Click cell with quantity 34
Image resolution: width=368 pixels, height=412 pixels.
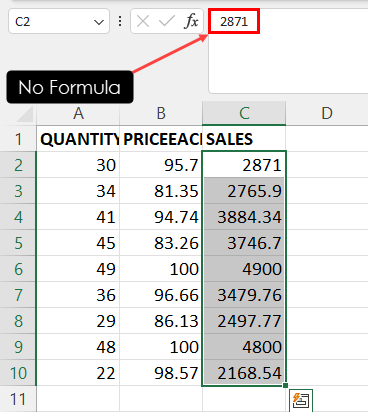point(78,191)
